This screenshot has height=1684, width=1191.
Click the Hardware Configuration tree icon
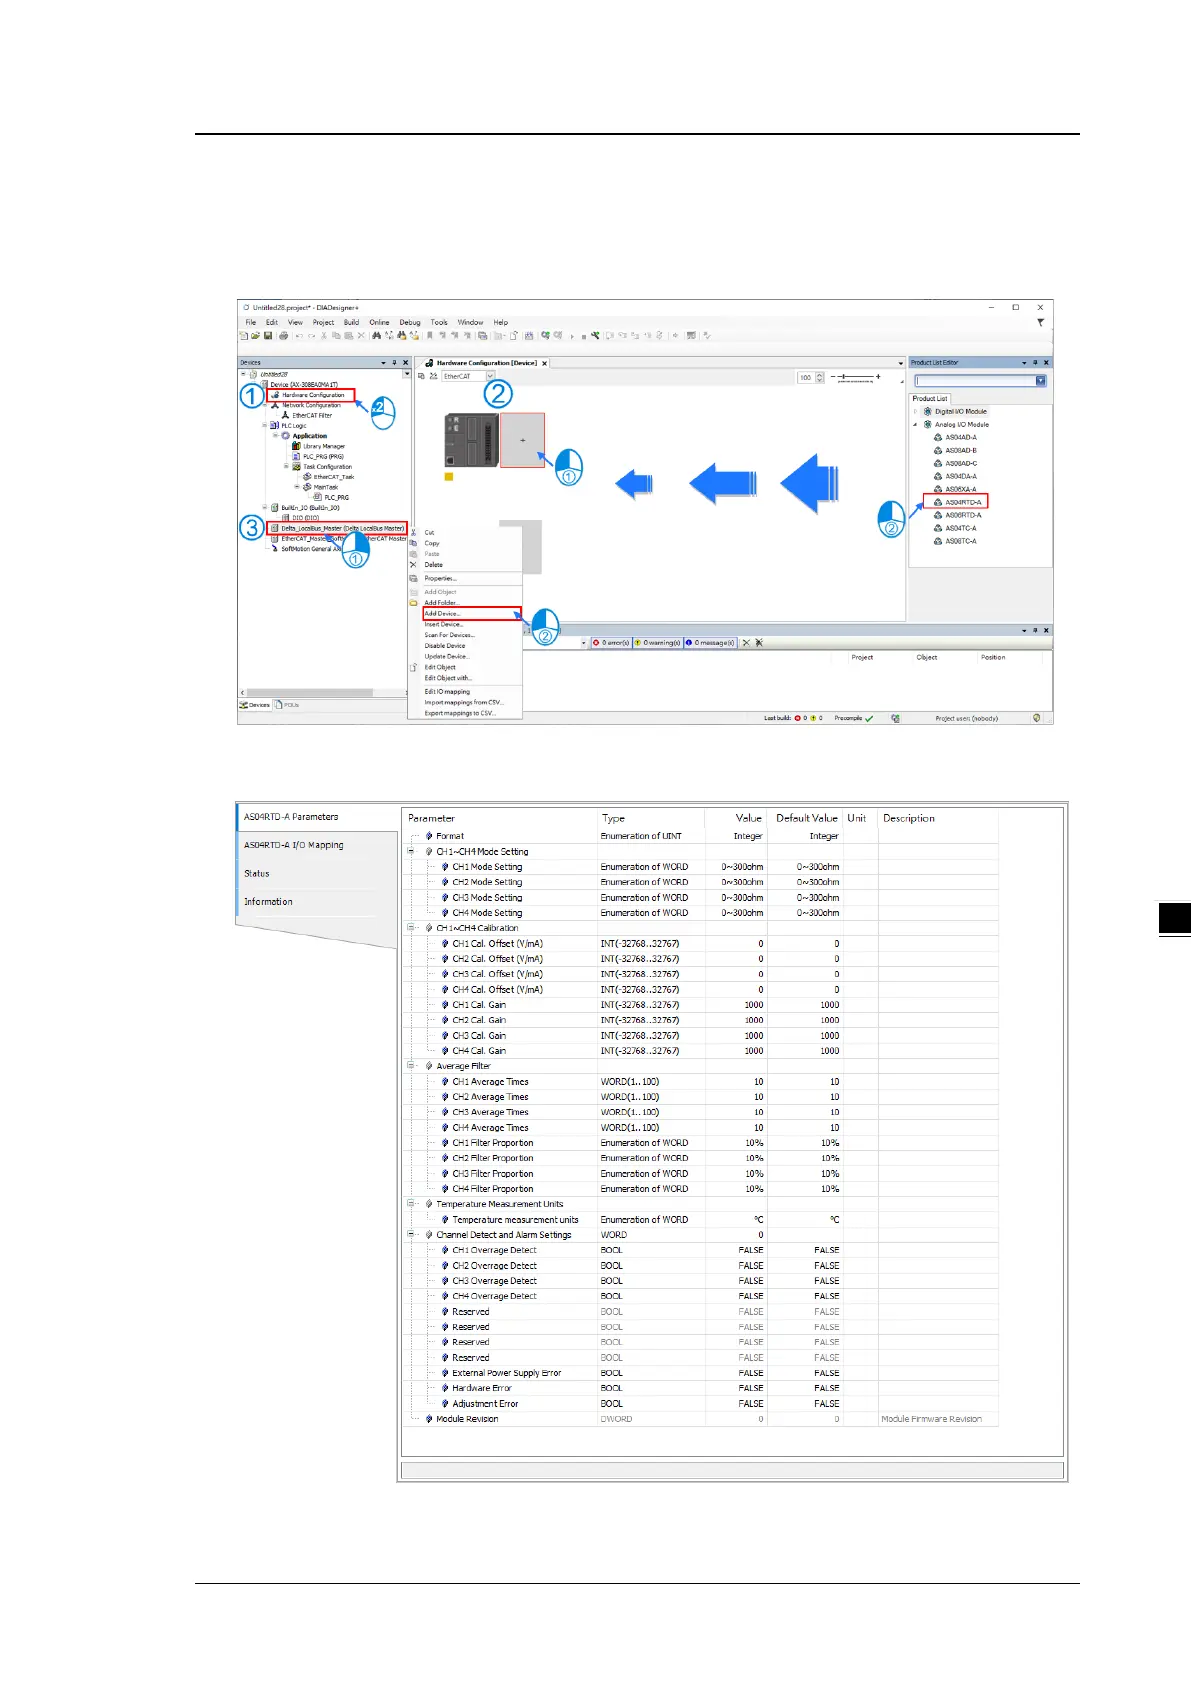[x=275, y=395]
